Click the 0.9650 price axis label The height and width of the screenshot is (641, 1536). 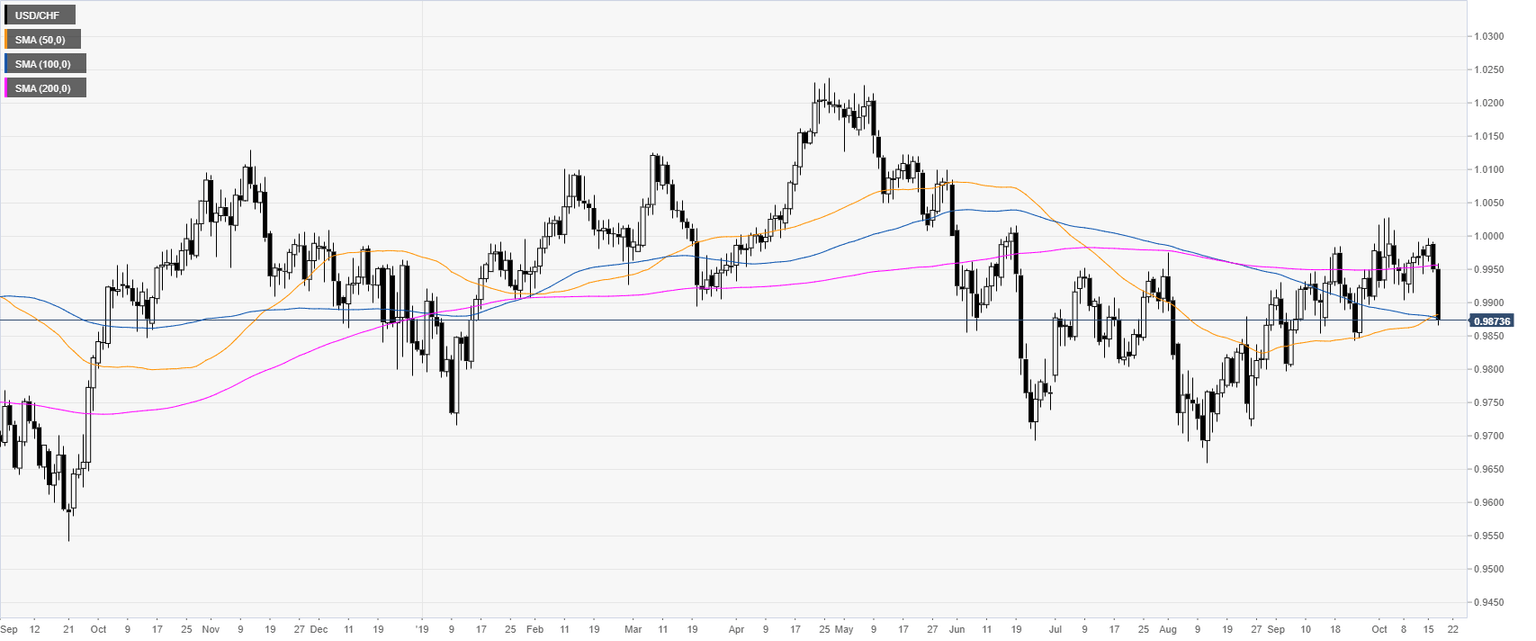click(x=1490, y=469)
